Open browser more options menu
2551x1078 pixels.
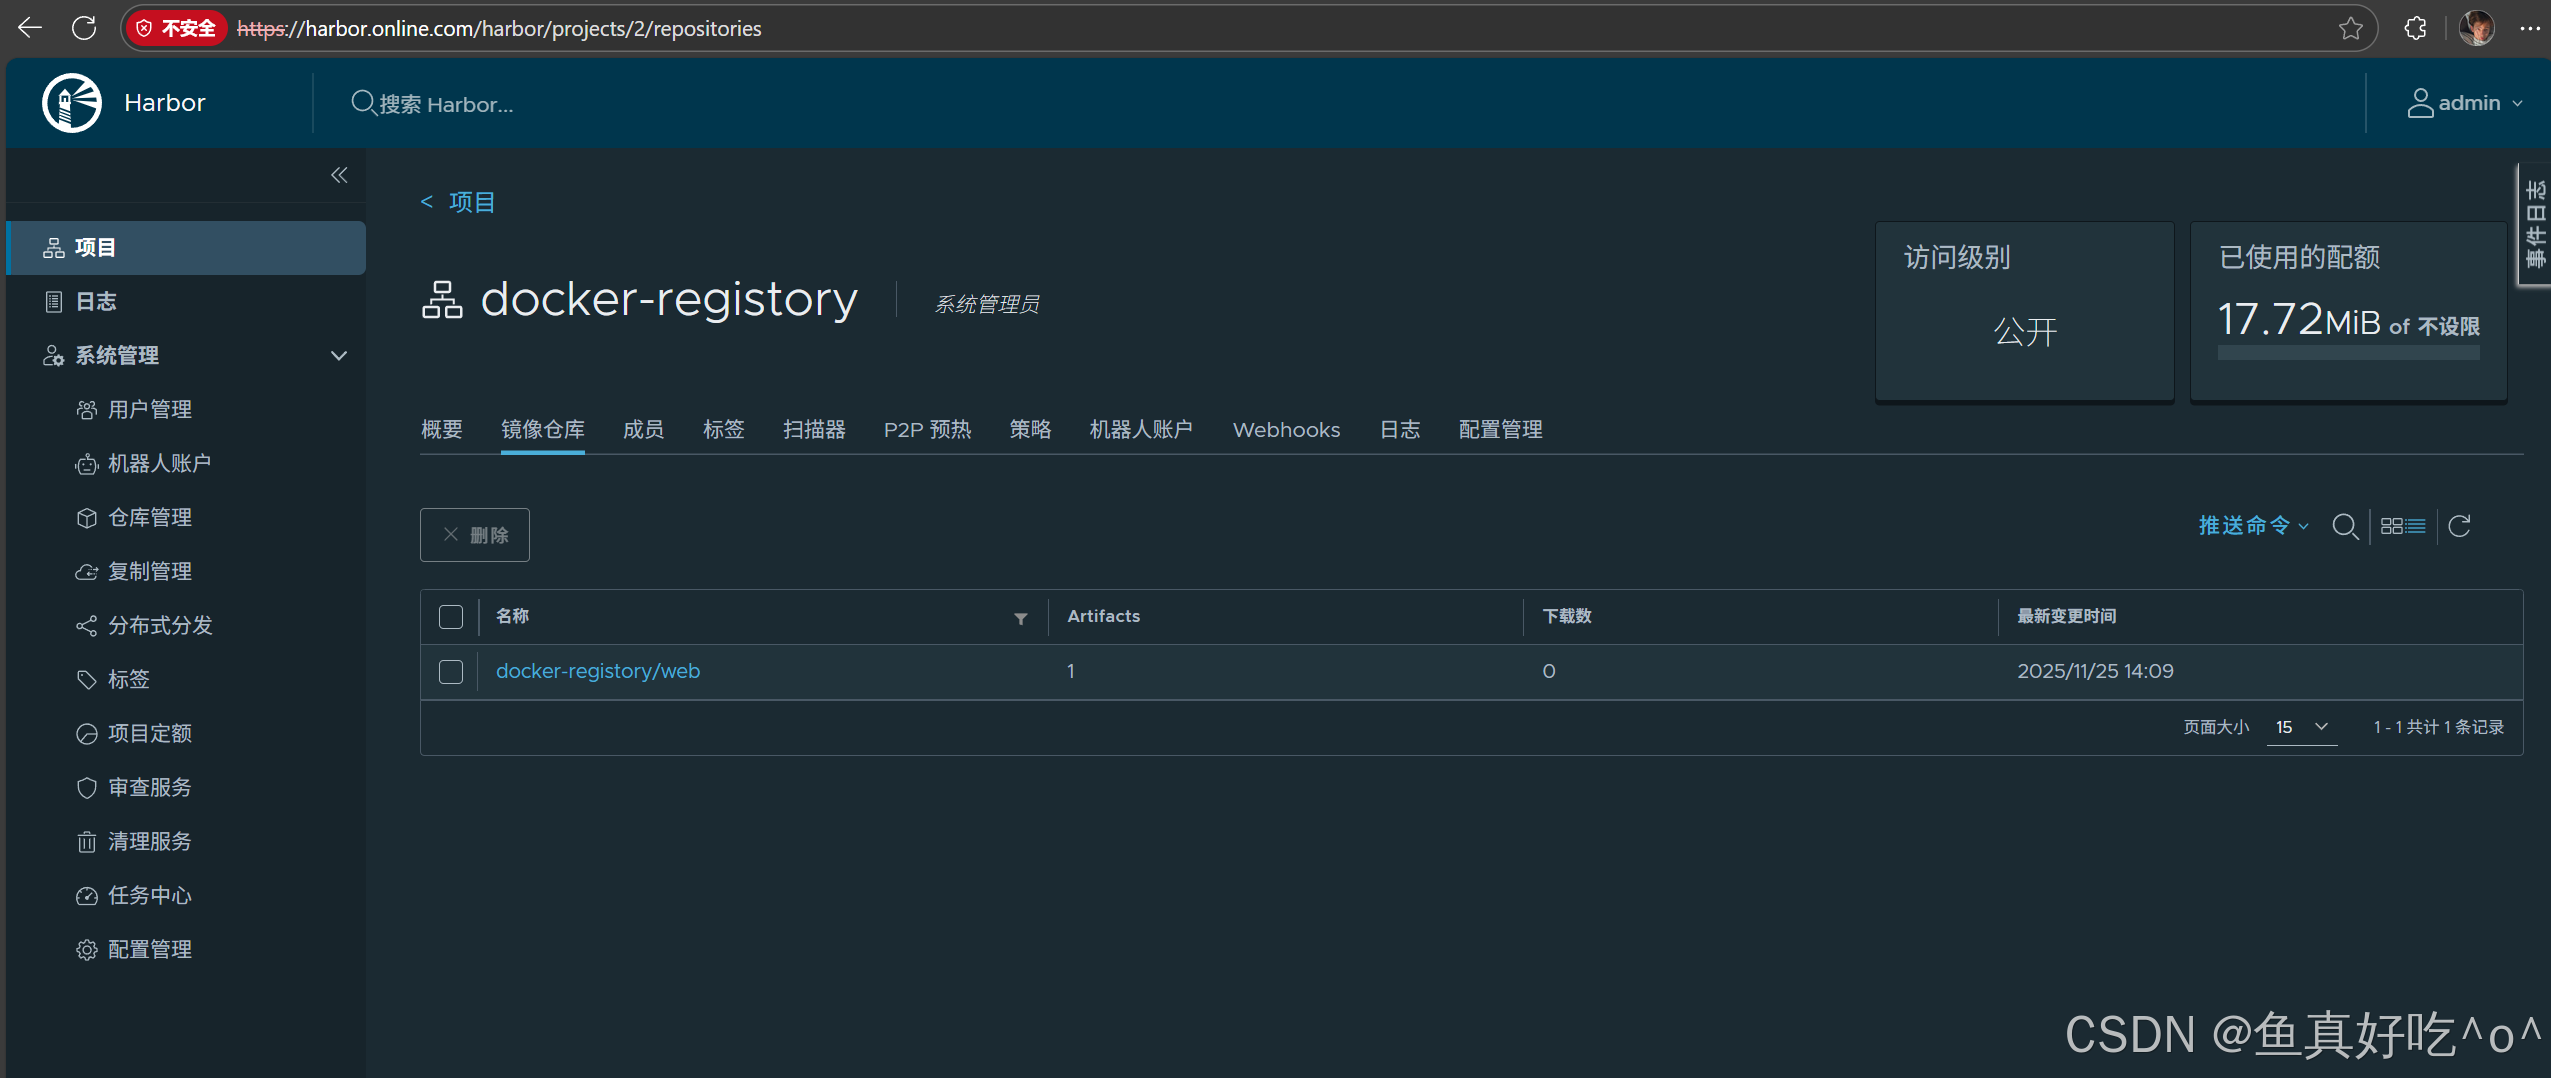coord(2530,28)
